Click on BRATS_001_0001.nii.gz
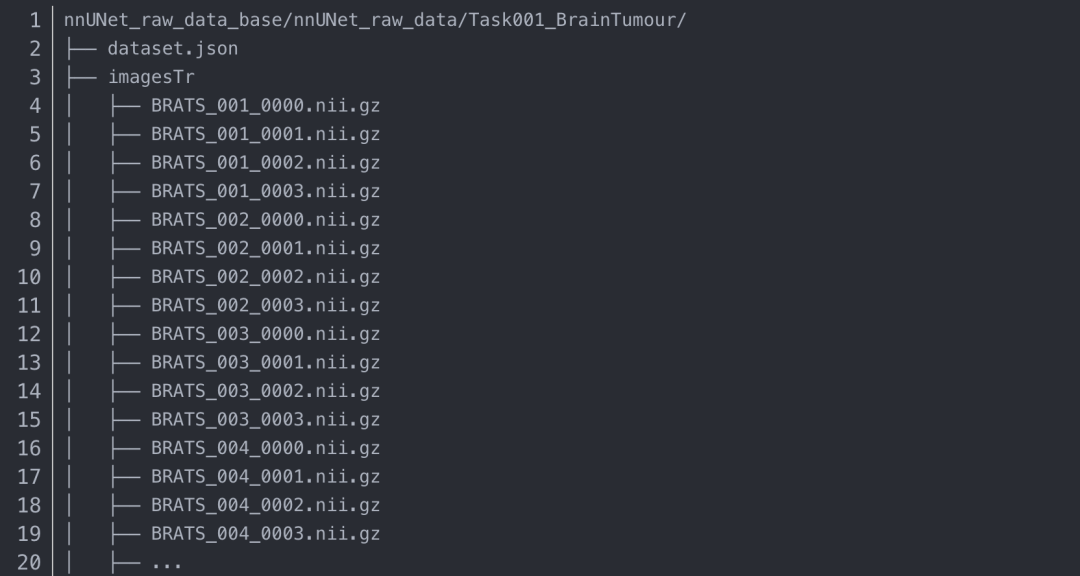The height and width of the screenshot is (576, 1080). (265, 134)
